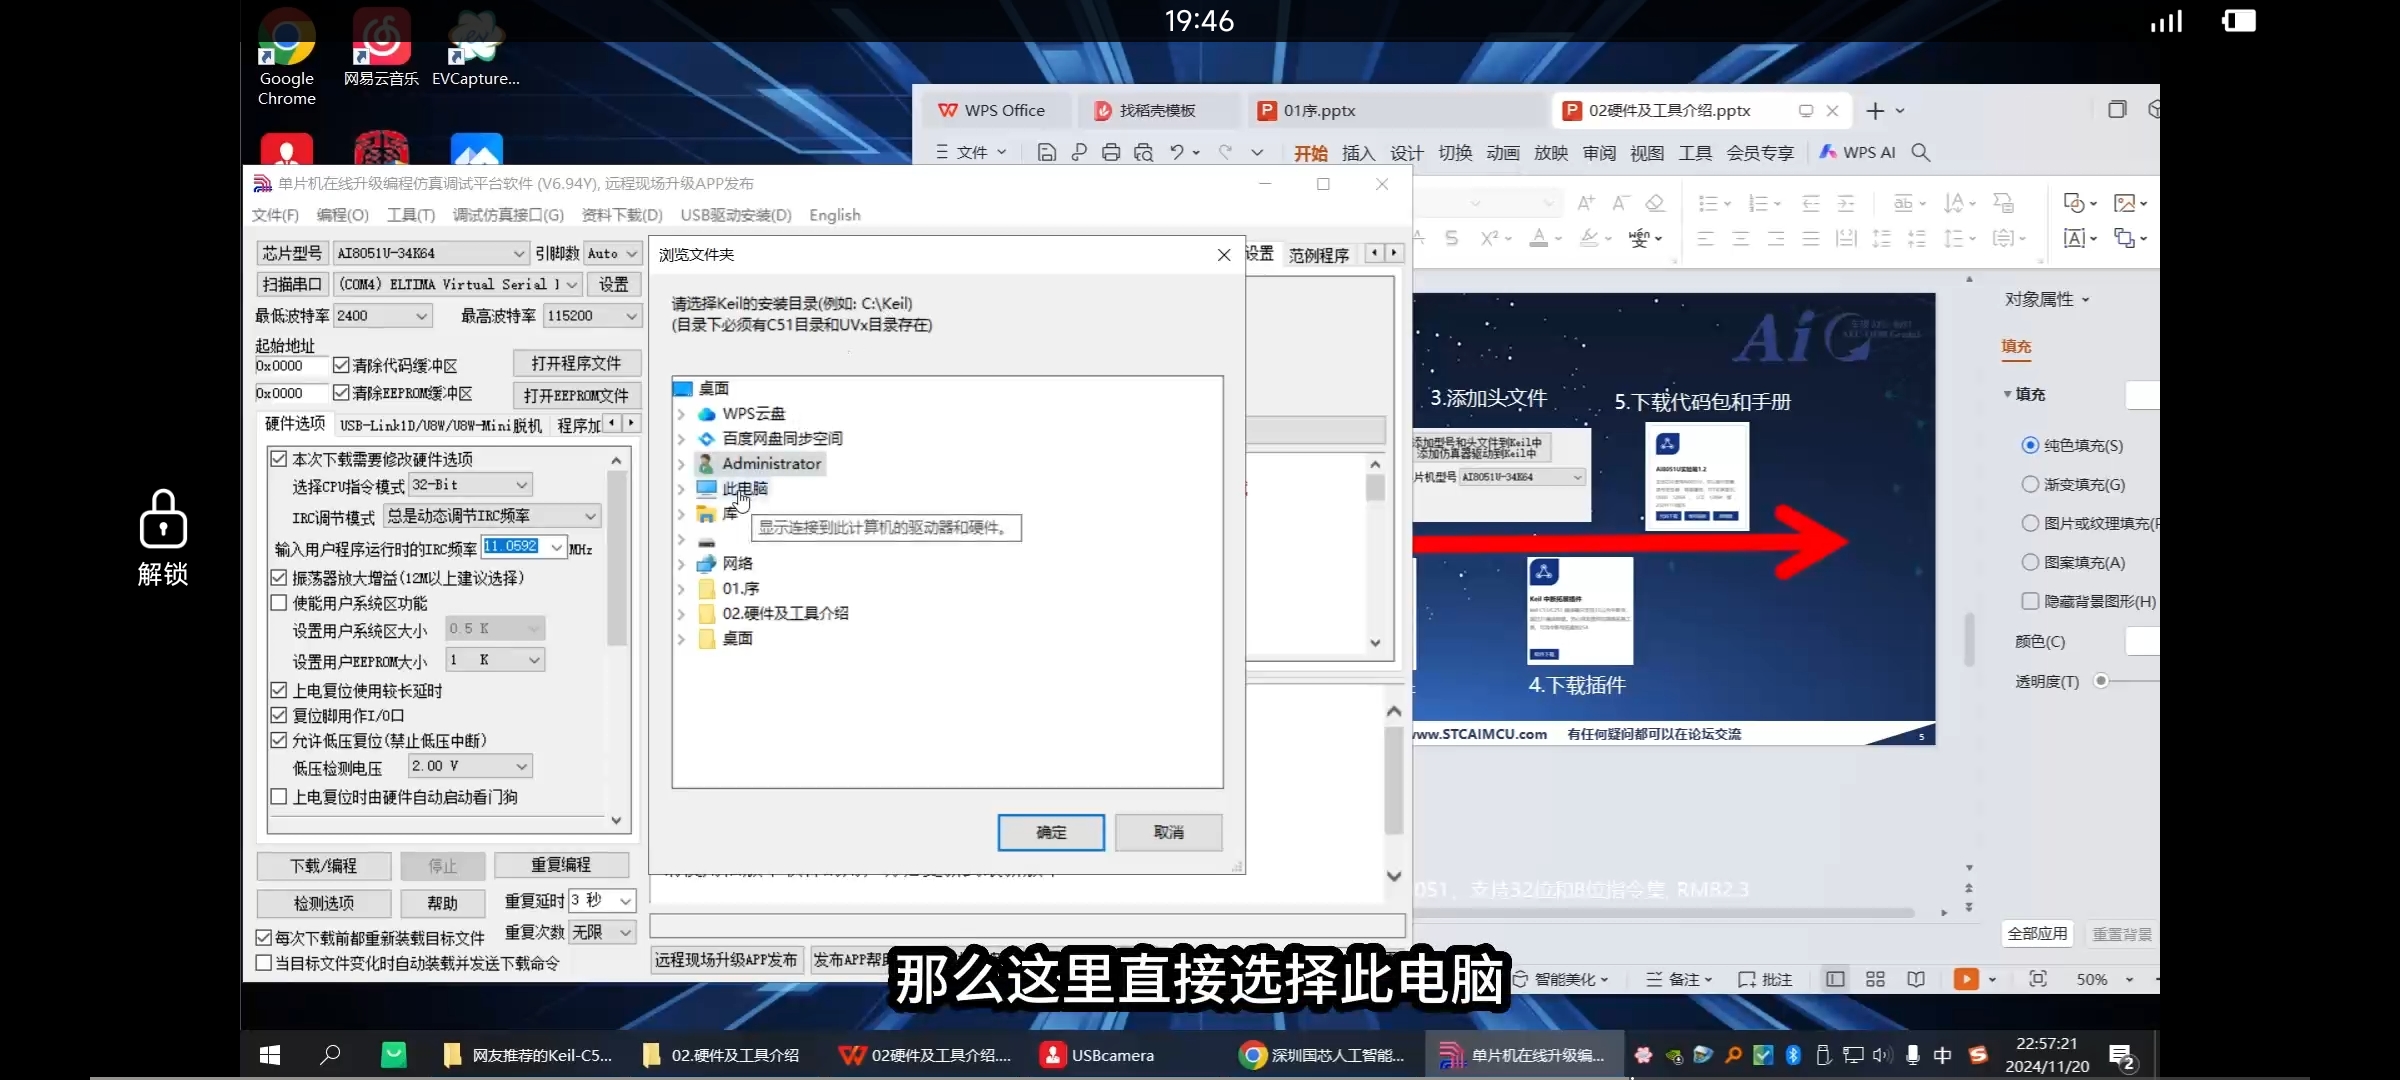Screen dimensions: 2400x1080
Task: Click the numbered list icon in WPS
Action: point(1758,203)
